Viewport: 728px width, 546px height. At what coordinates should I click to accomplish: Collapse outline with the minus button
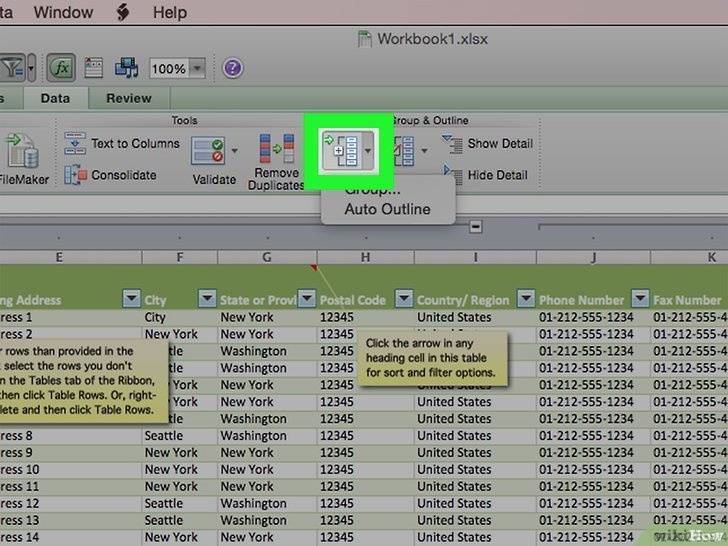[x=476, y=226]
